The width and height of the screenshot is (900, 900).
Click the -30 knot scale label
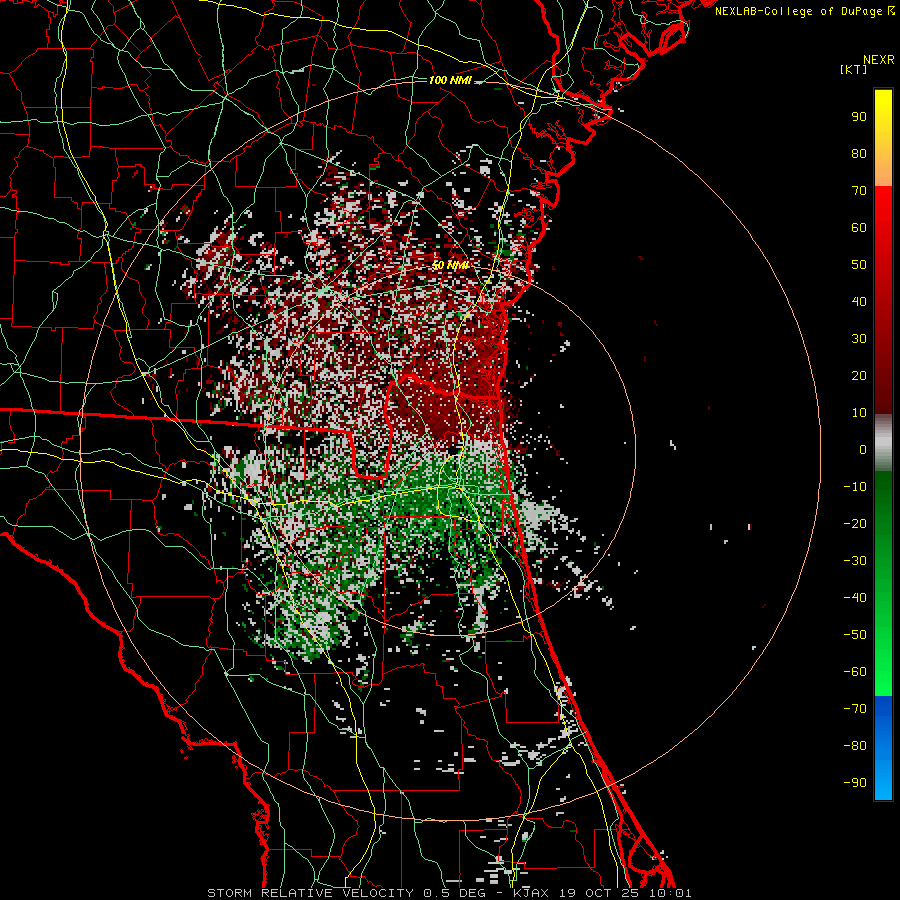tap(855, 561)
